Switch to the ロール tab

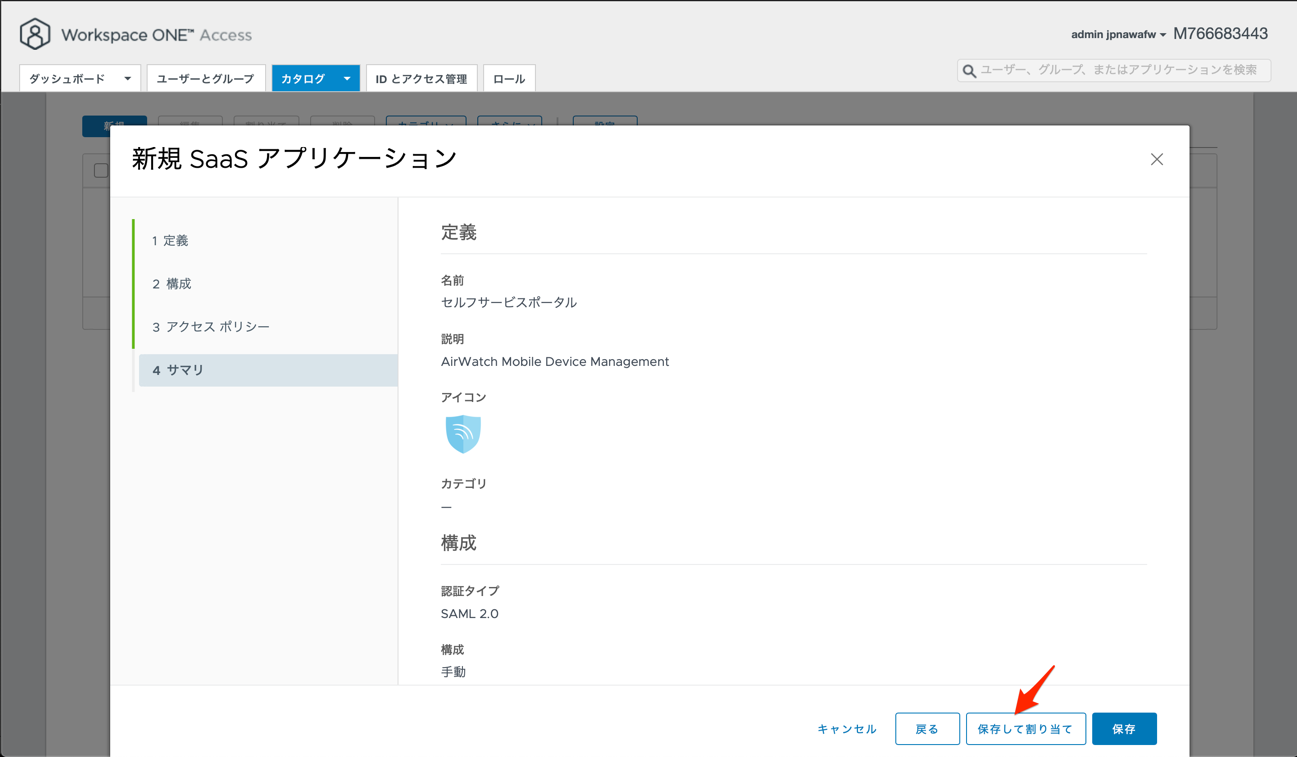click(509, 78)
